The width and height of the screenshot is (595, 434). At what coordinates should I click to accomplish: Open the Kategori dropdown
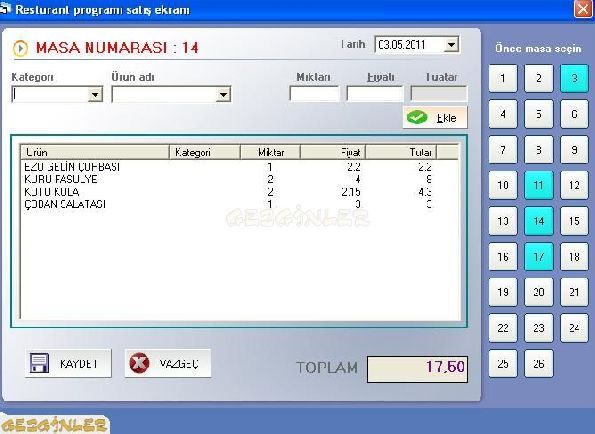tap(95, 94)
